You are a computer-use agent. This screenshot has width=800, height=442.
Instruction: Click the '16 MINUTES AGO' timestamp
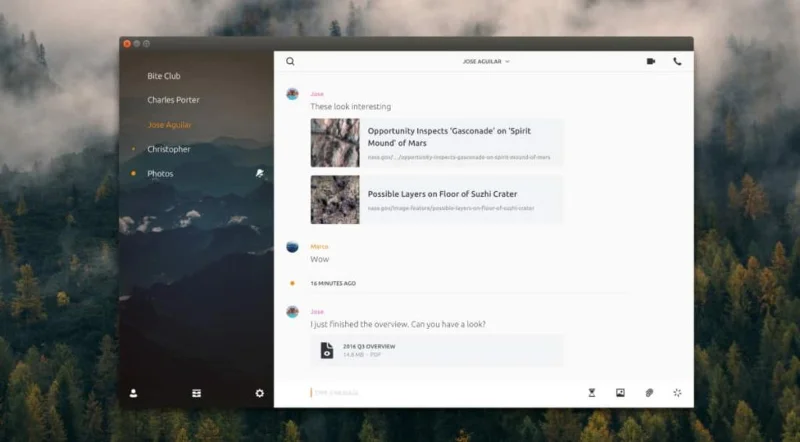pyautogui.click(x=333, y=283)
